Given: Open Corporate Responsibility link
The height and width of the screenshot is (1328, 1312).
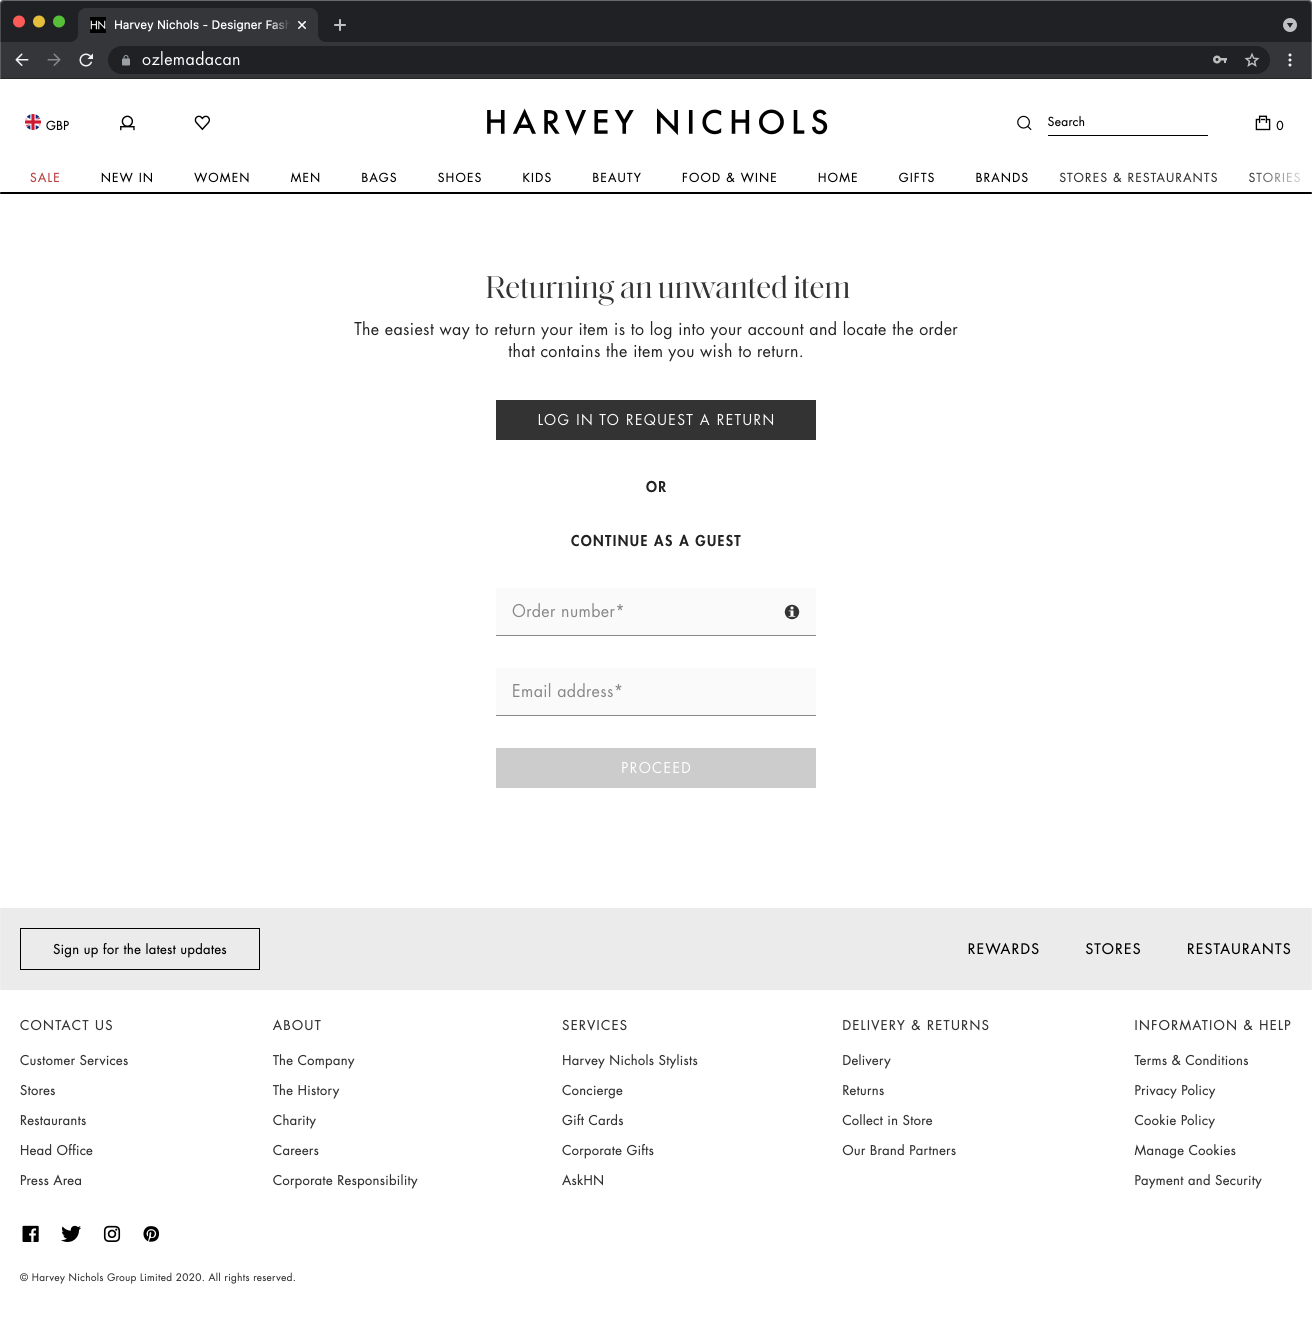Looking at the screenshot, I should [345, 1181].
